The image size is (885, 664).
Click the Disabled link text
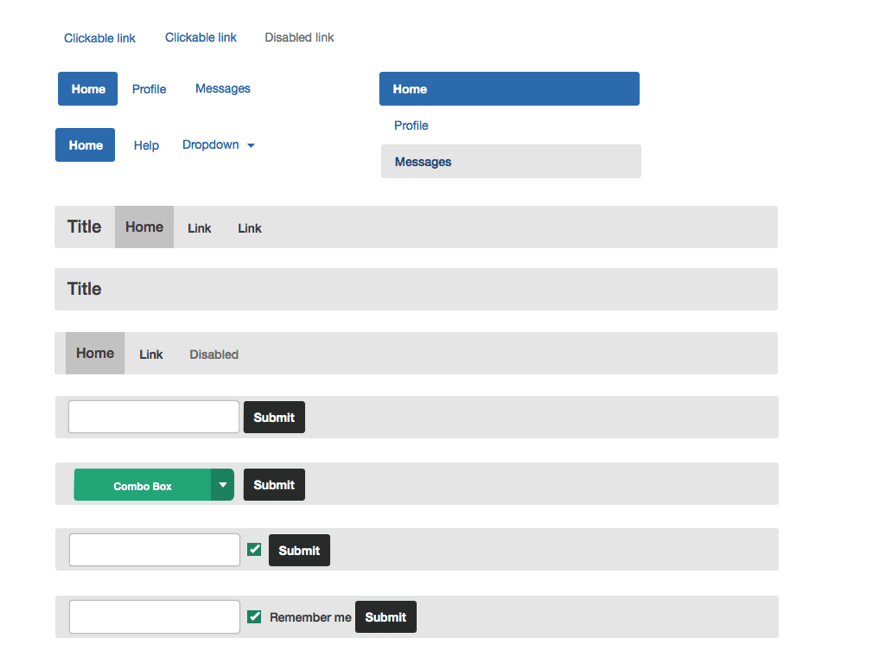coord(299,37)
